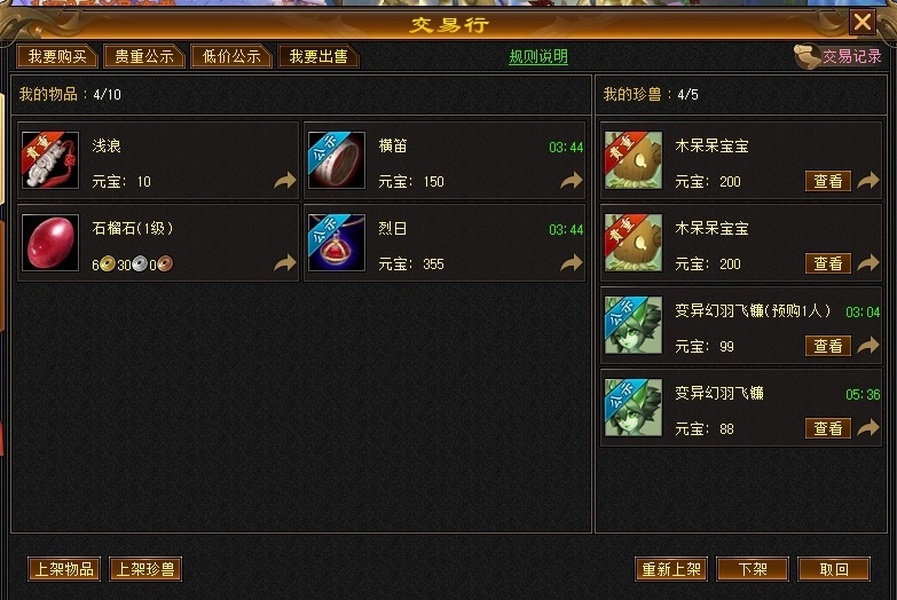Click the 上架珍兽 button

point(145,569)
